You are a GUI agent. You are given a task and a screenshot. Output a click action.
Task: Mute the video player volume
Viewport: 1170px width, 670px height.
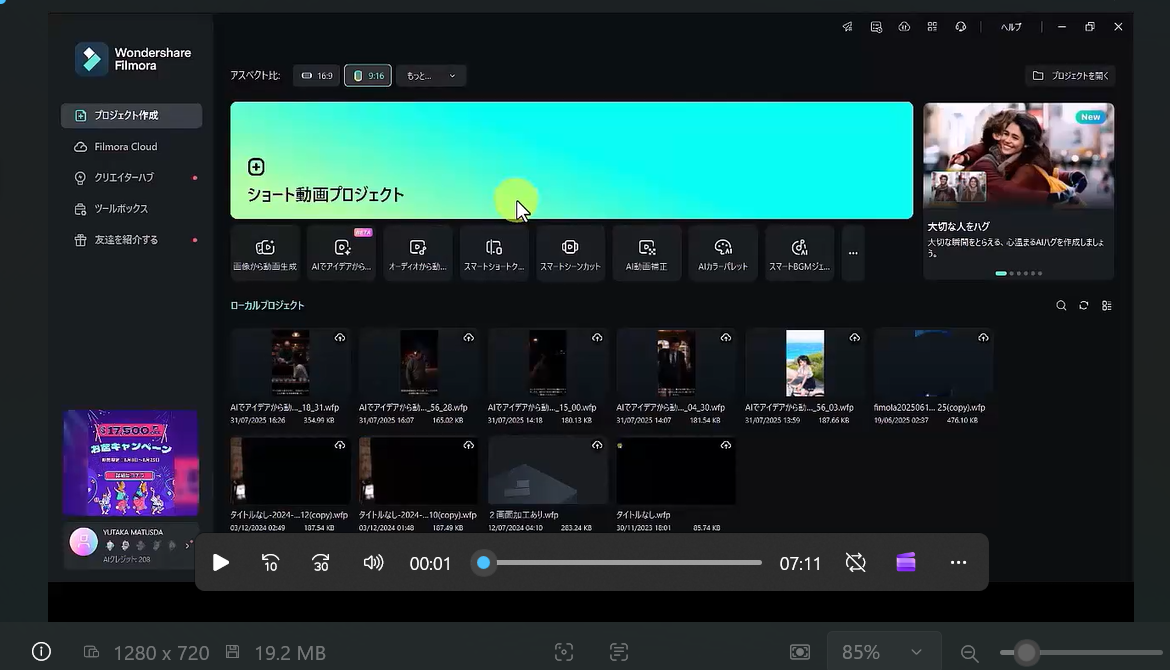coord(373,563)
